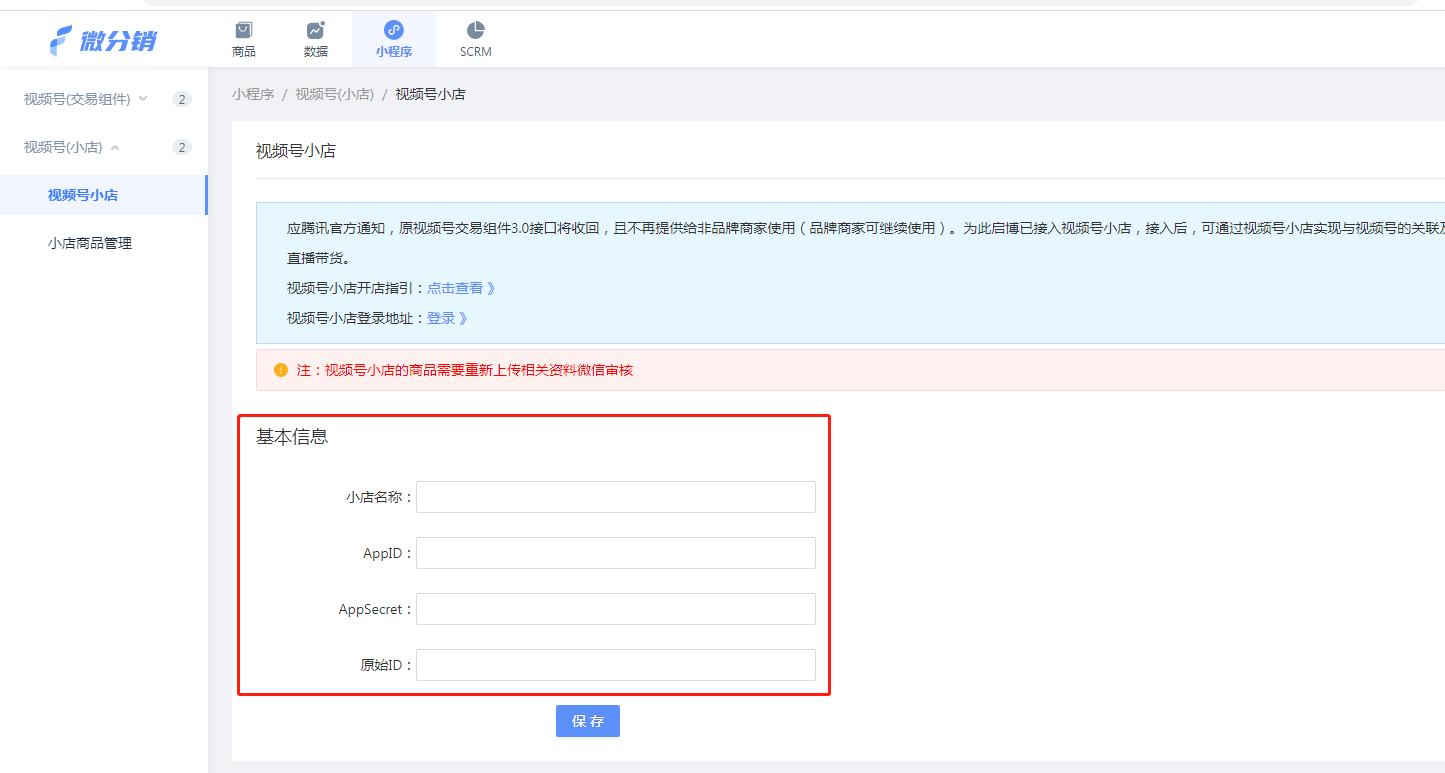Select the 小程序 icon in top navigation
This screenshot has height=773, width=1445.
393,31
